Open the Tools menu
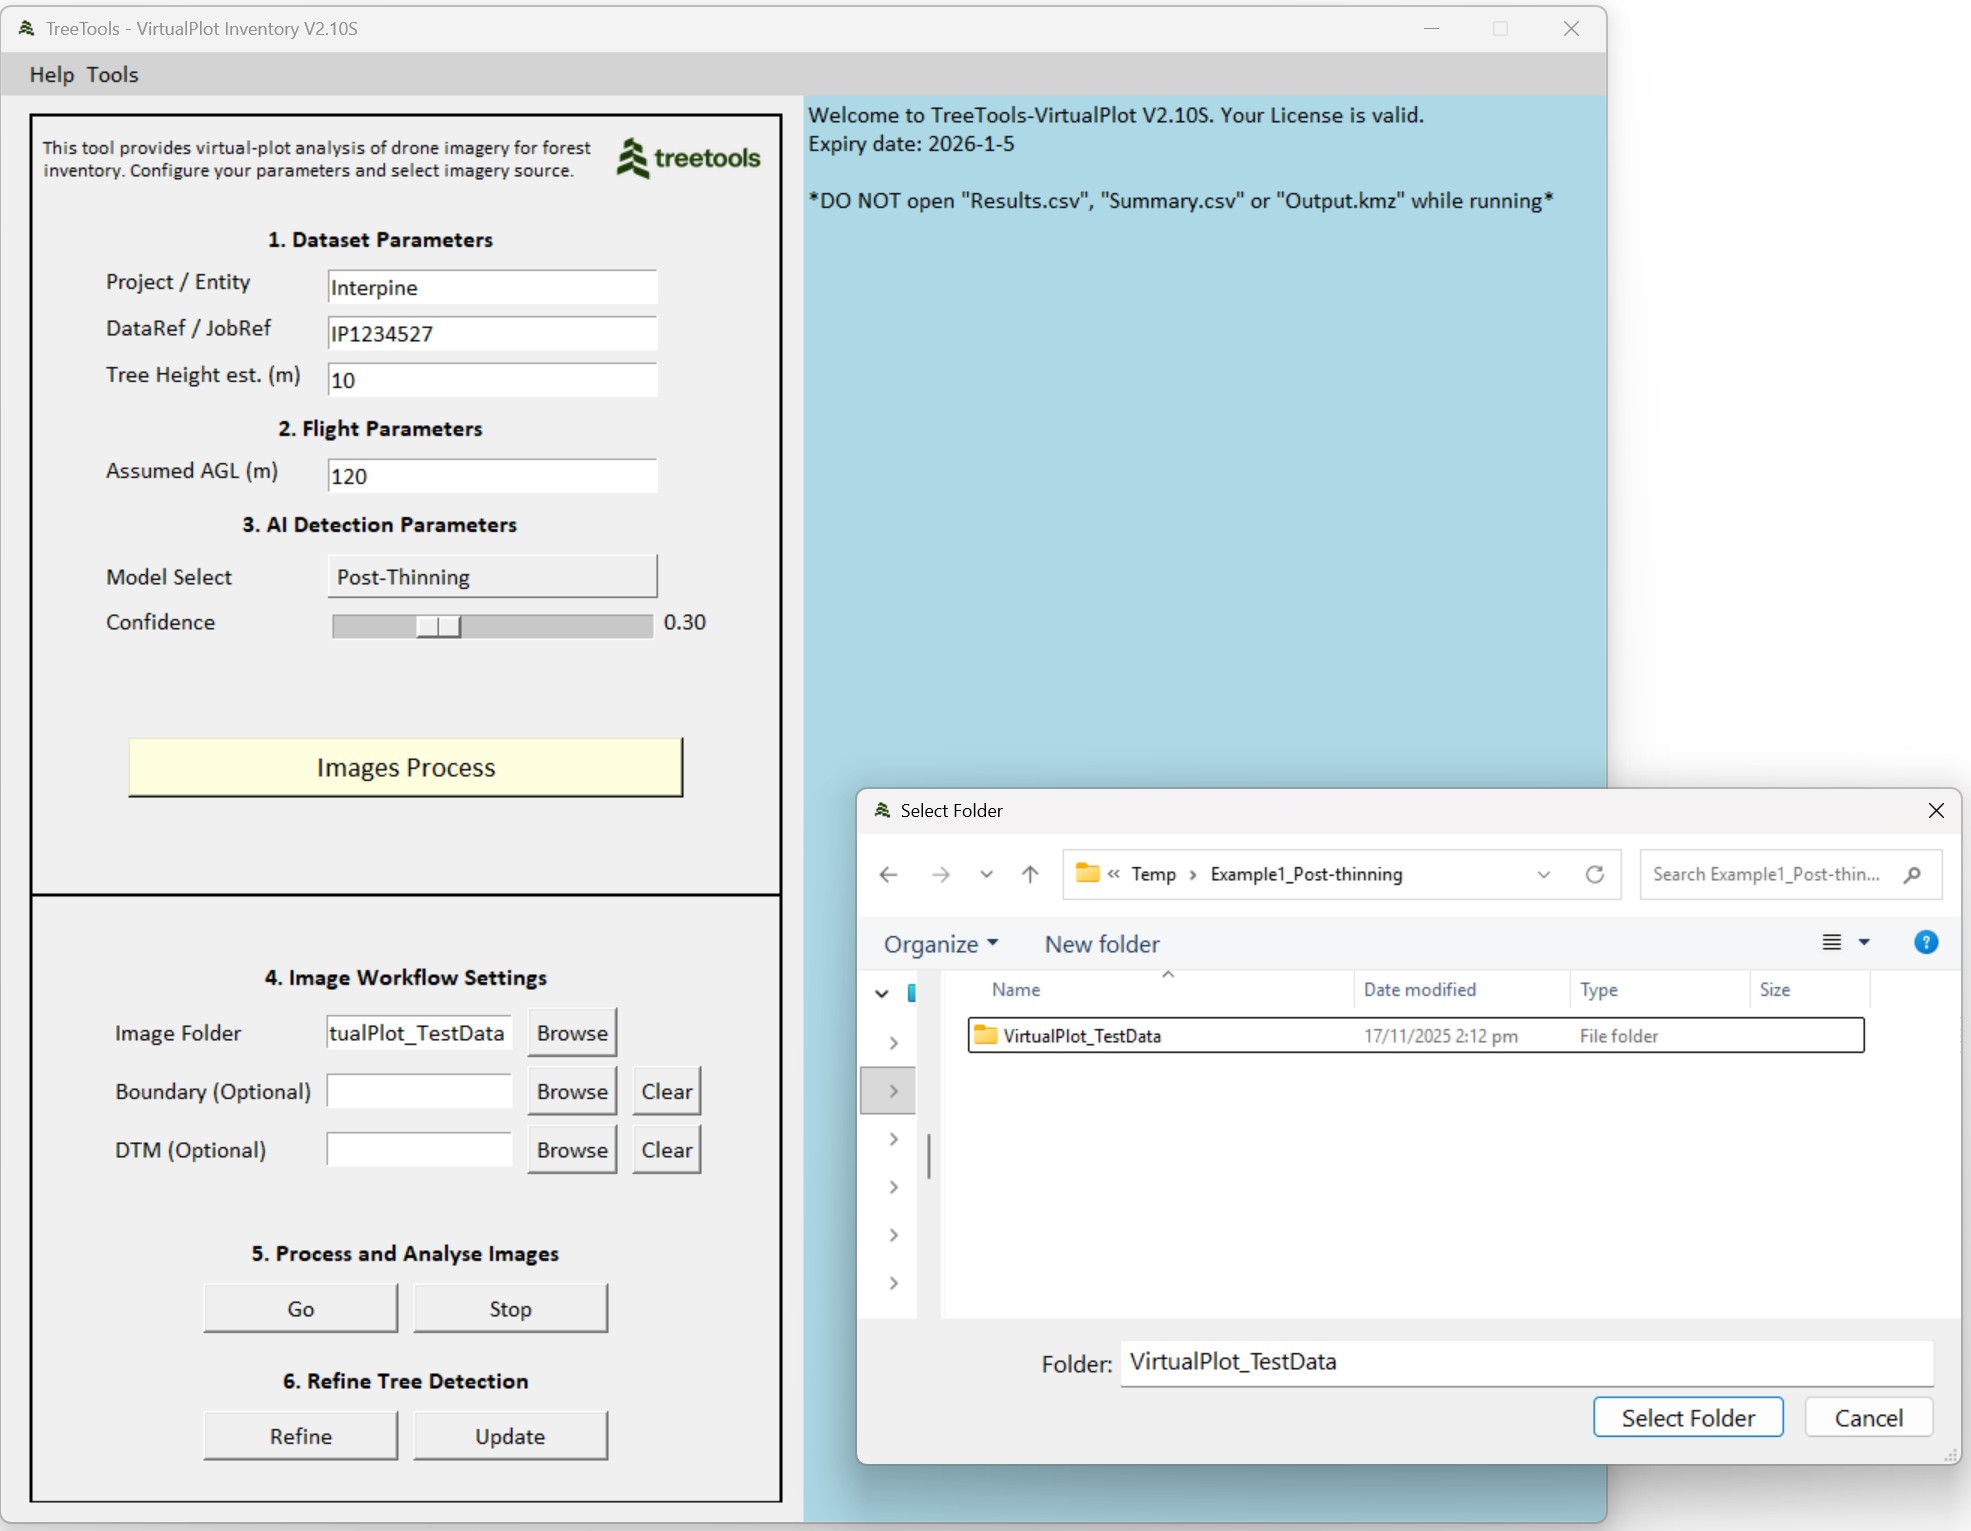 [x=112, y=75]
